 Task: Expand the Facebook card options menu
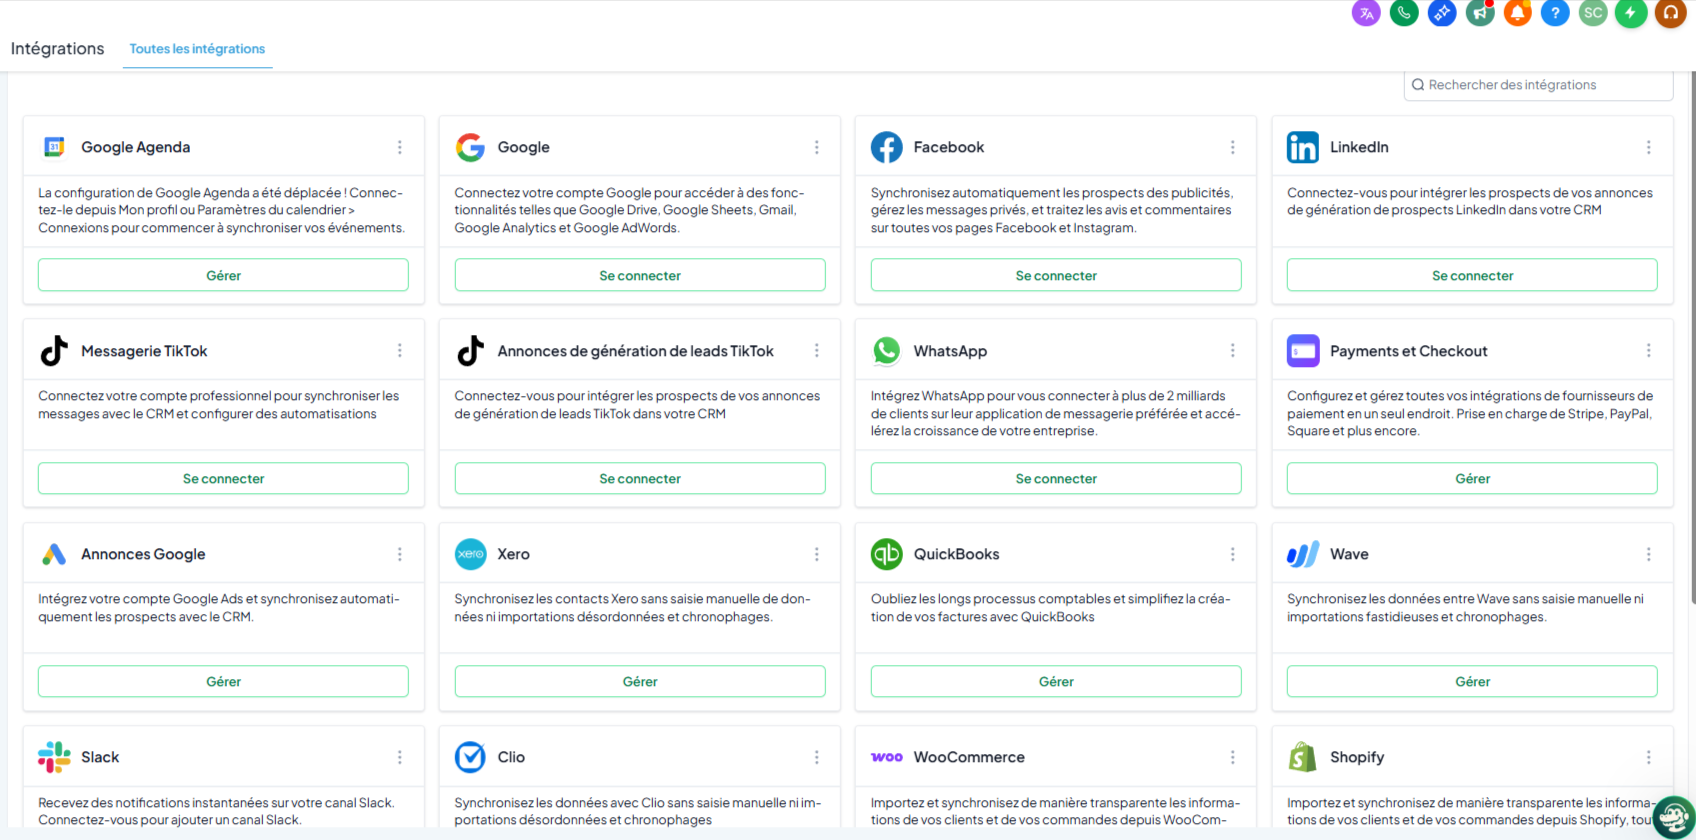point(1232,147)
